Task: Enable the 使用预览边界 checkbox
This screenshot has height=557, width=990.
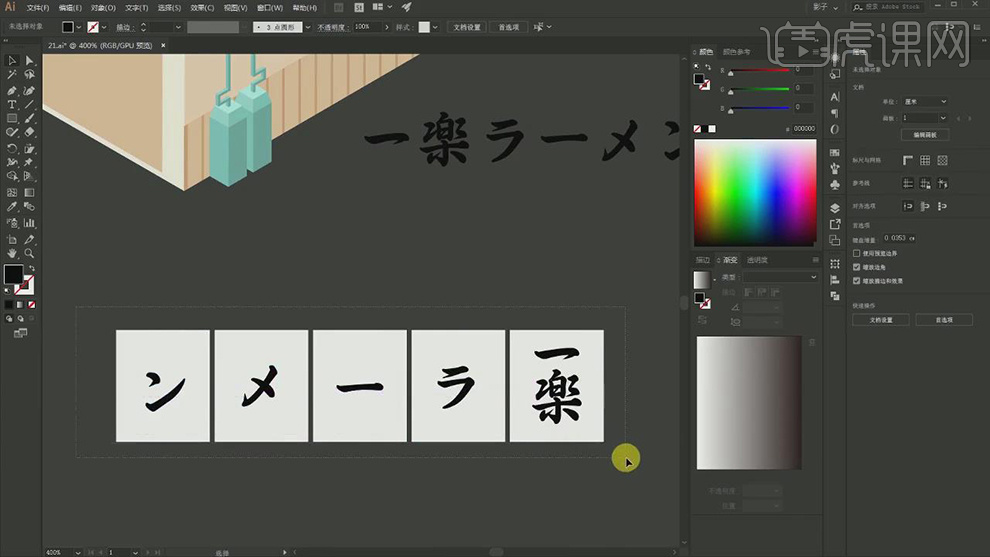Action: [x=856, y=254]
